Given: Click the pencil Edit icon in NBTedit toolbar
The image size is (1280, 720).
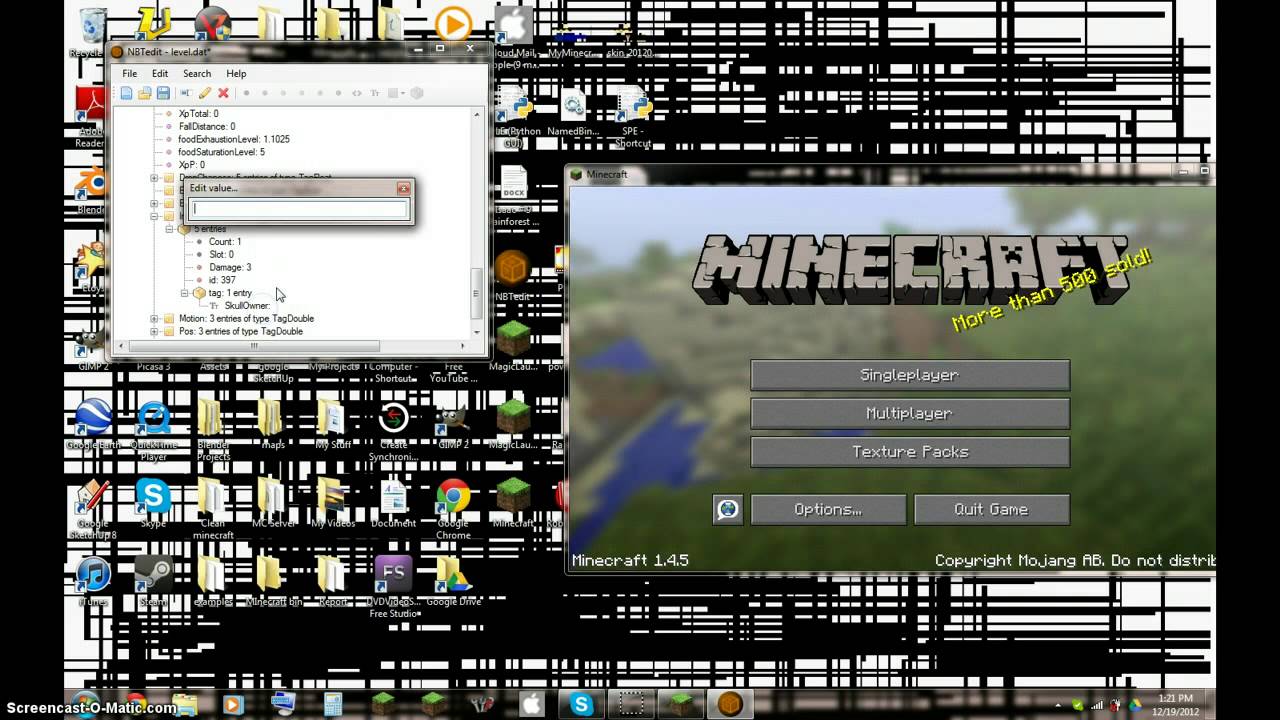Looking at the screenshot, I should point(205,93).
